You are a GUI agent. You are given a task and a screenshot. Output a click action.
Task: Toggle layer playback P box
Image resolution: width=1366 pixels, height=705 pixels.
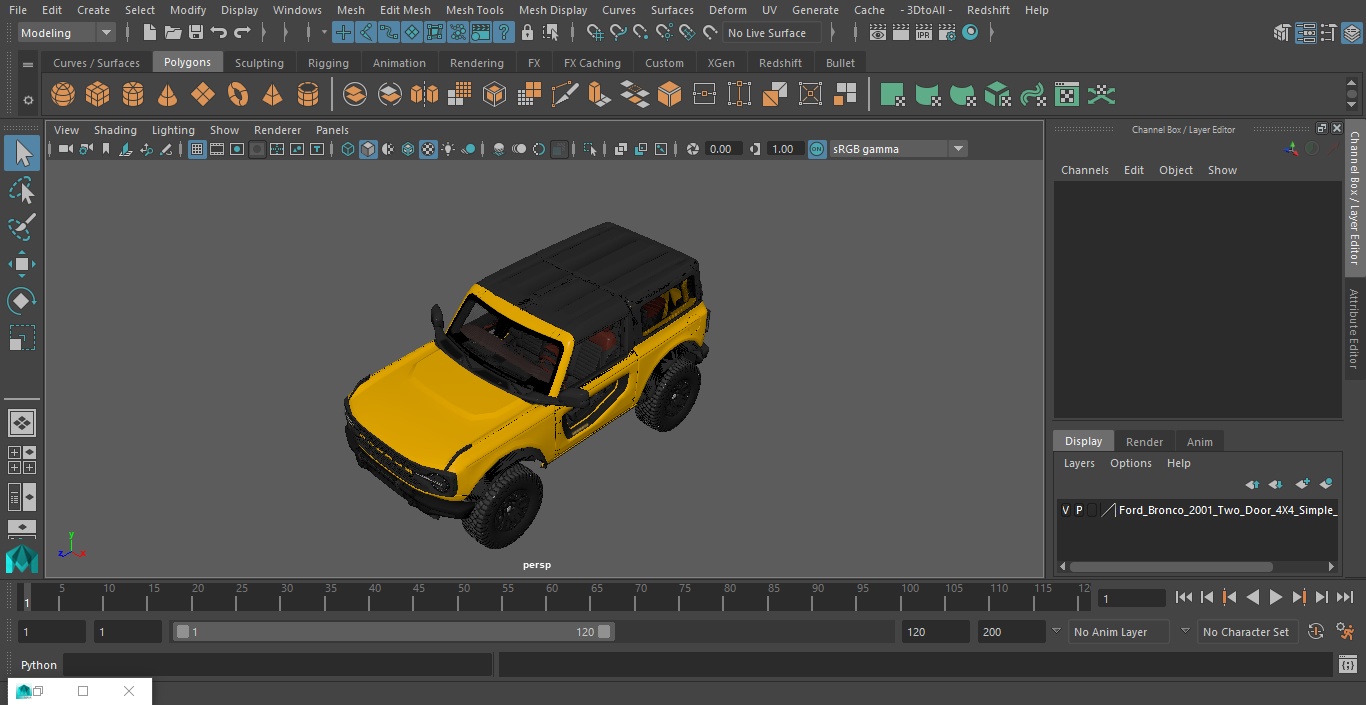coord(1079,510)
